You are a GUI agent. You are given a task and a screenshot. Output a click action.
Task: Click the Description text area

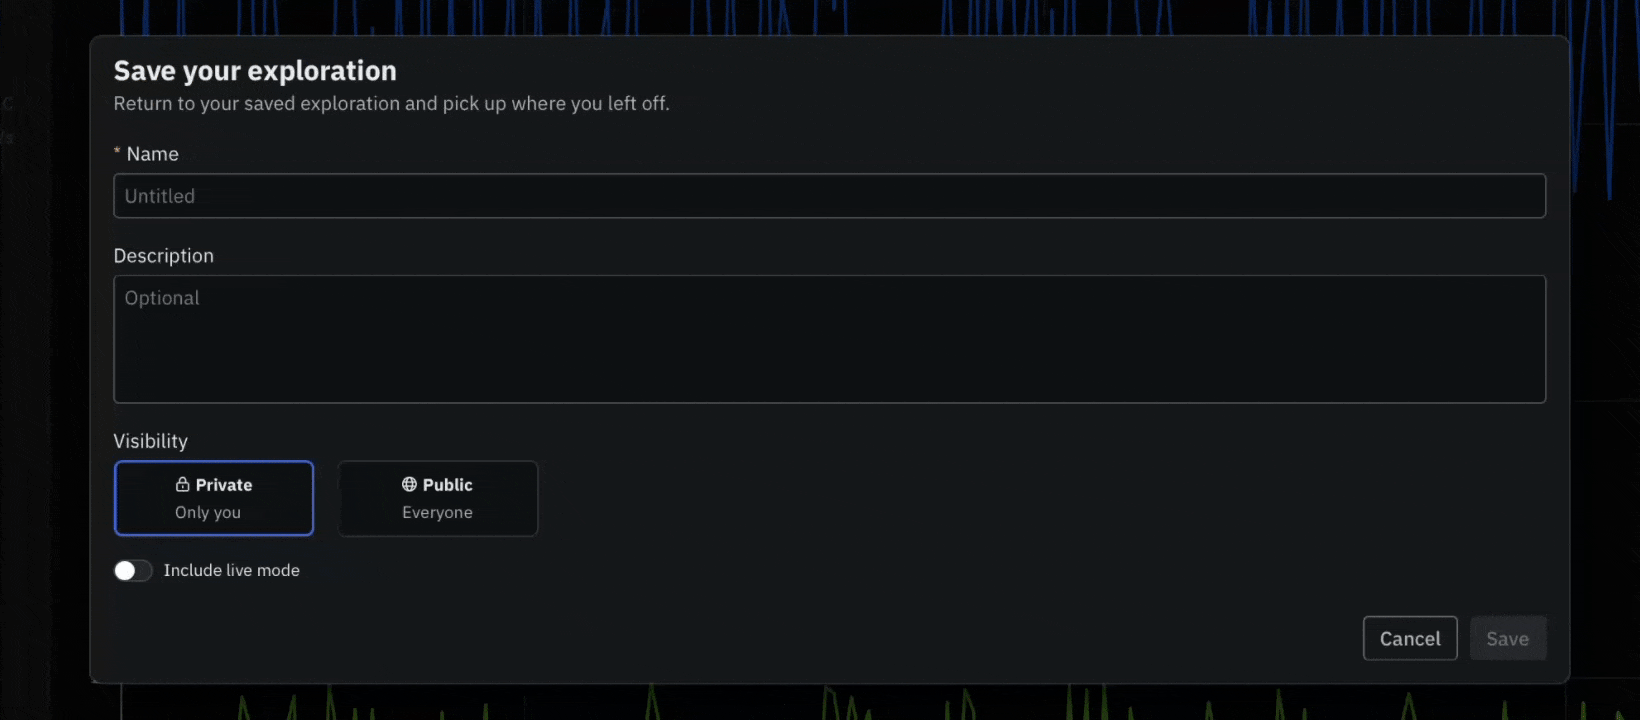[829, 339]
